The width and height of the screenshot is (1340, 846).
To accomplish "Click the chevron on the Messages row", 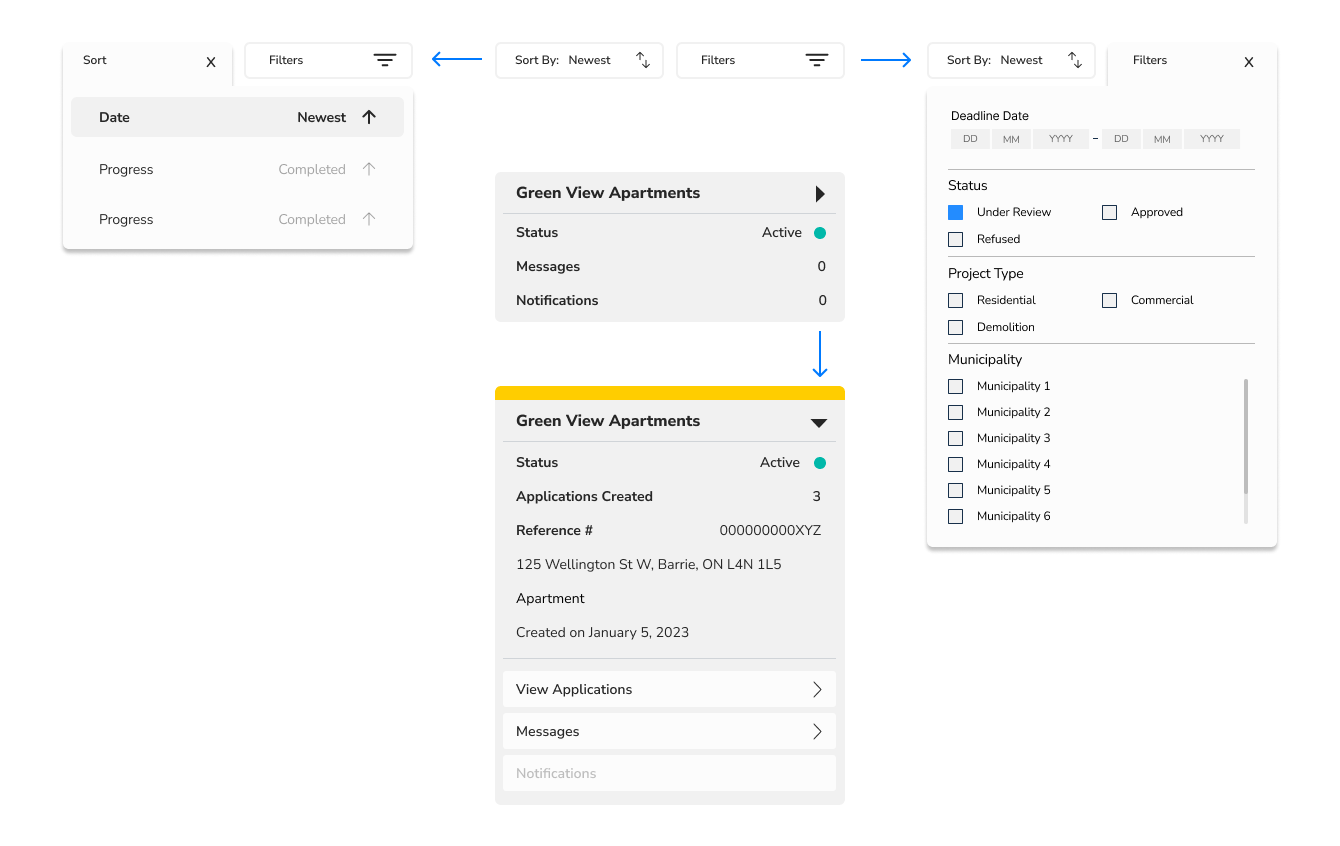I will click(x=817, y=731).
